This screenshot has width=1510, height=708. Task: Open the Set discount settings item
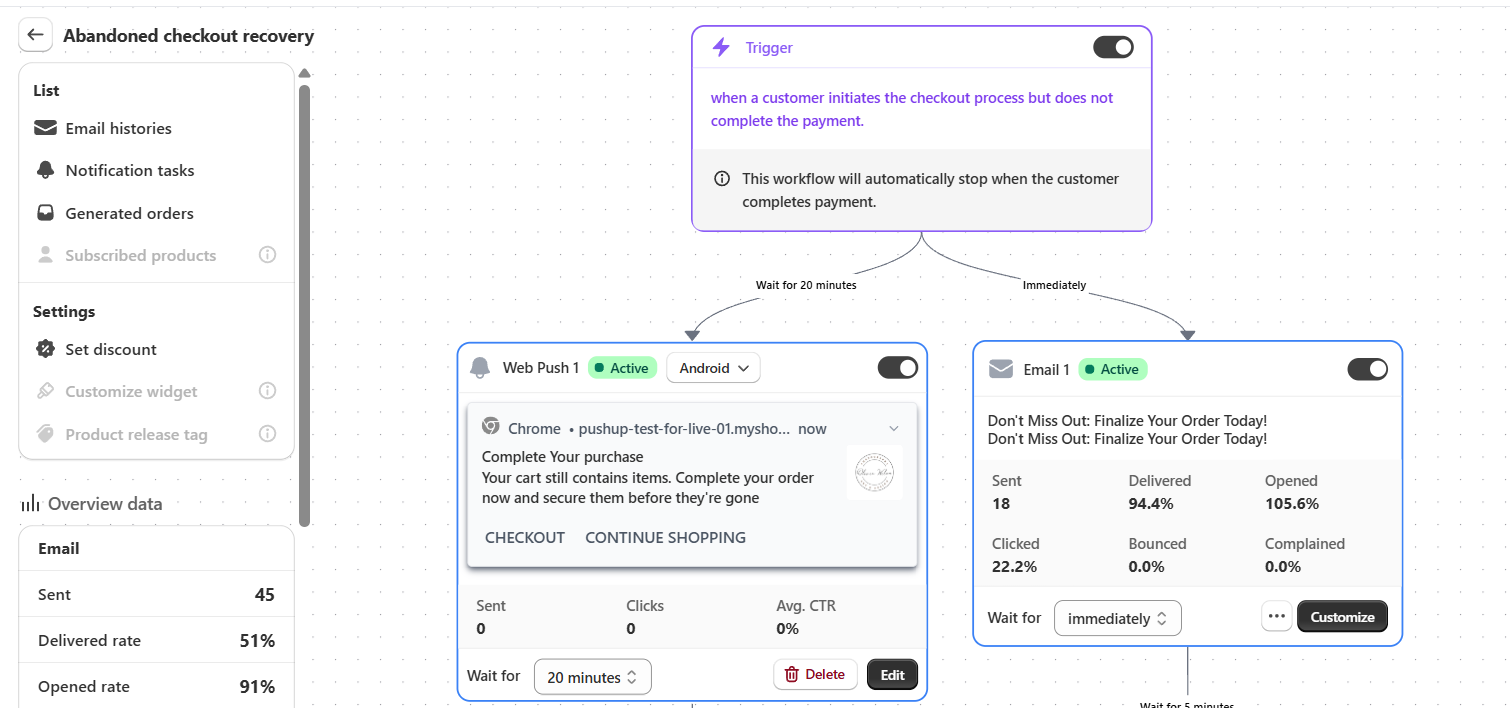click(x=111, y=349)
